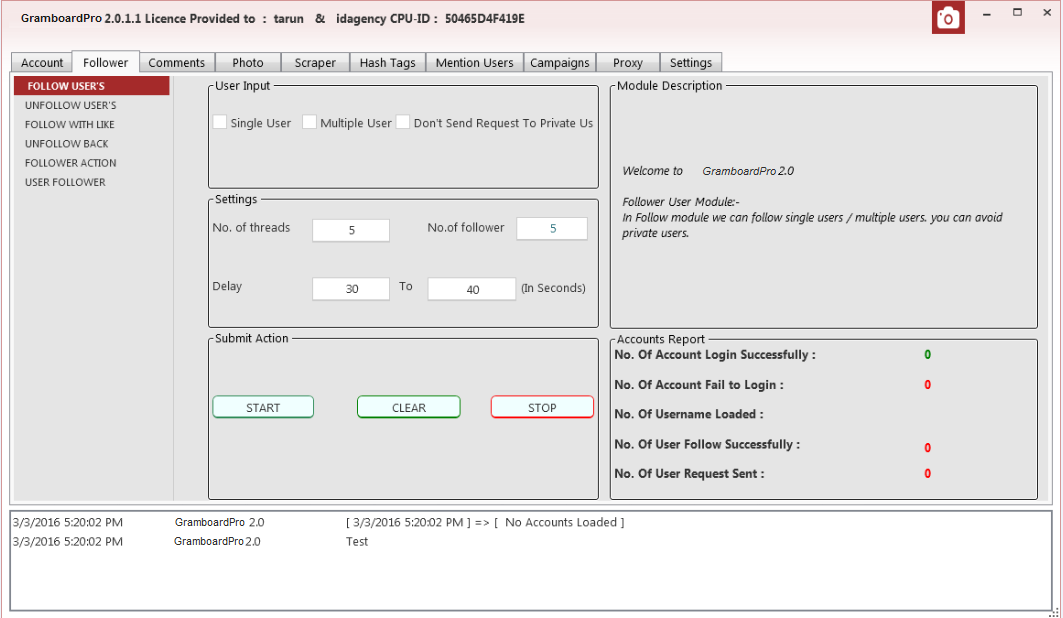The height and width of the screenshot is (618, 1063).
Task: Edit the minimum Delay field showing 30
Action: pos(351,289)
